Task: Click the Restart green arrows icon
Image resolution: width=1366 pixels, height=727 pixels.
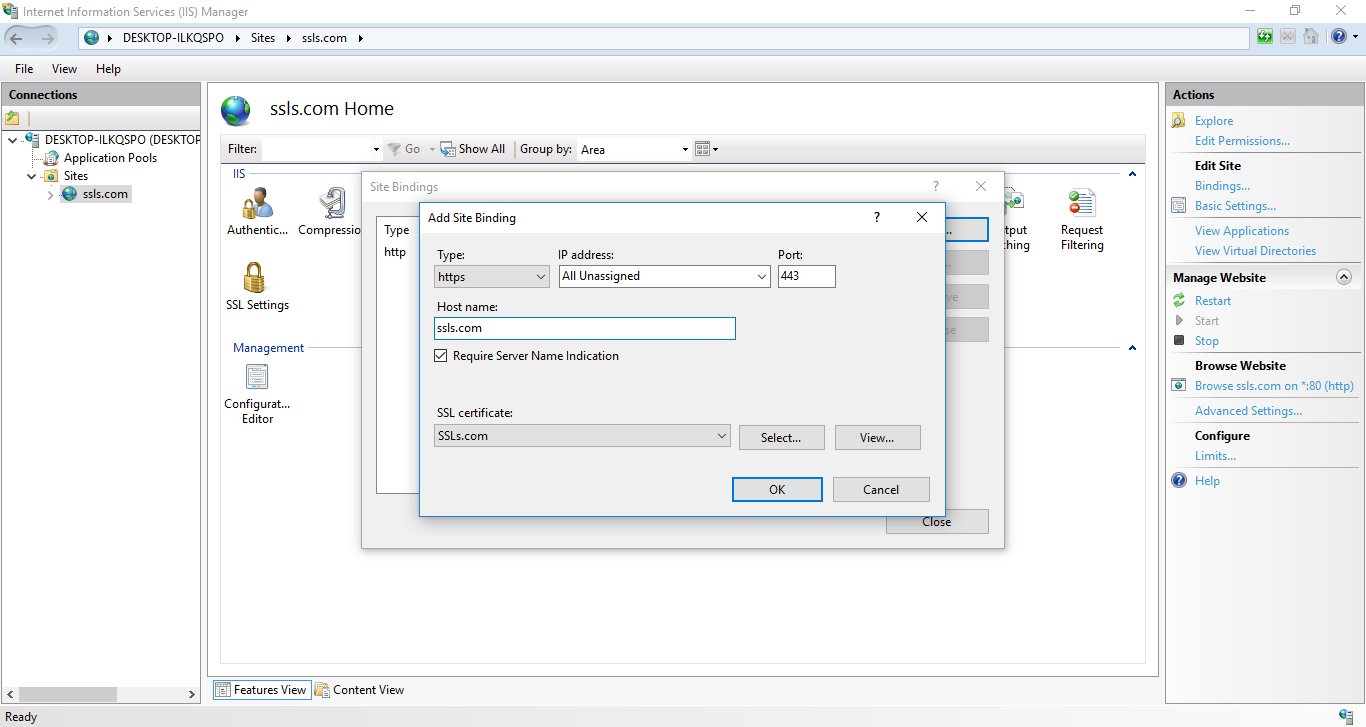Action: [1179, 300]
